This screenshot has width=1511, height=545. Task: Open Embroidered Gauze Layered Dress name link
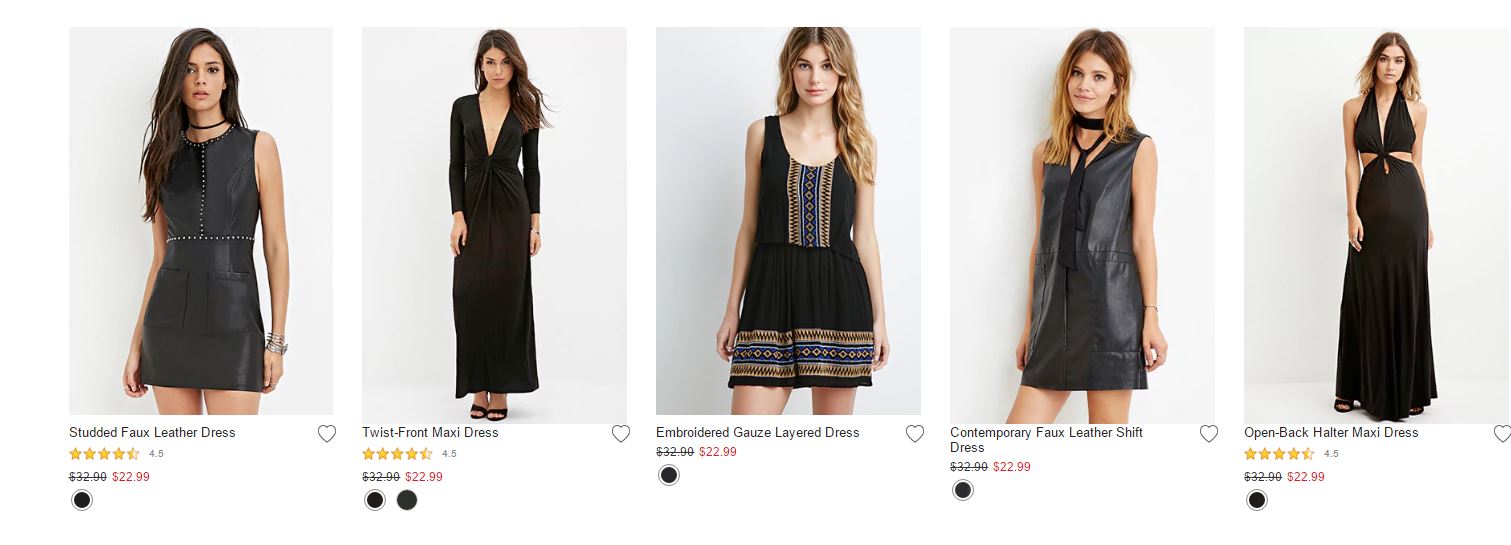coord(757,433)
